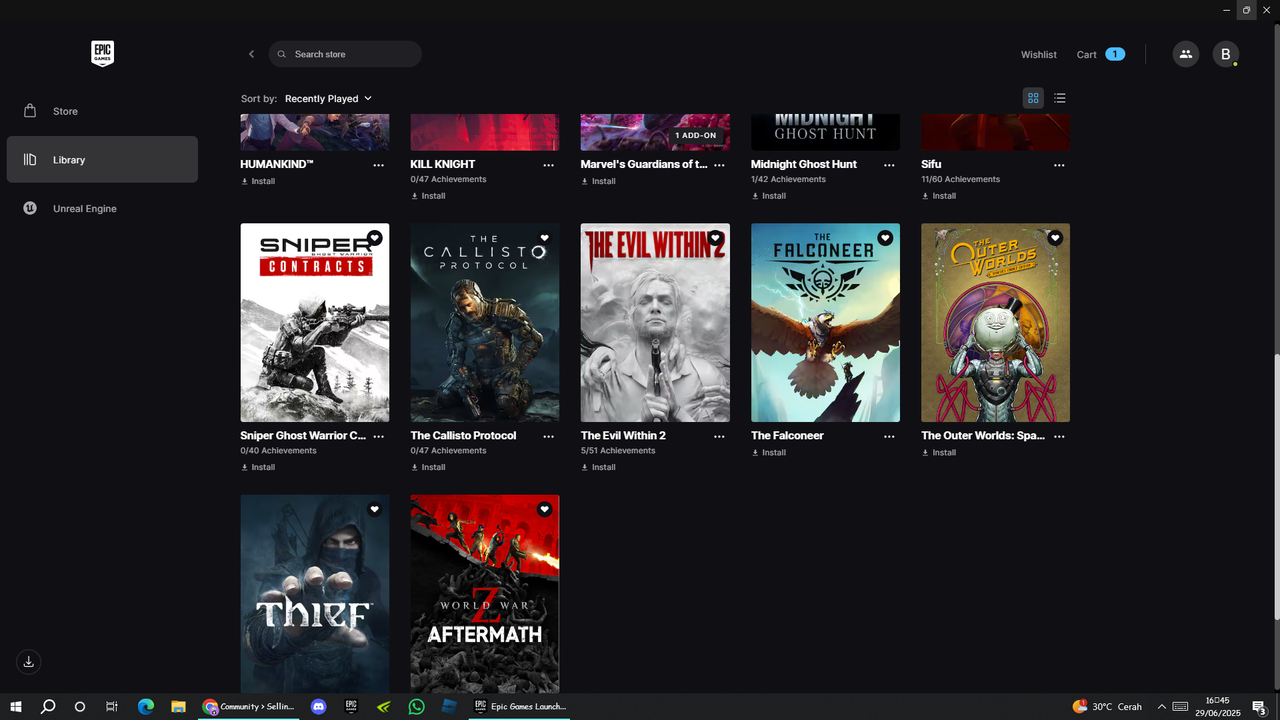The height and width of the screenshot is (720, 1280).
Task: Switch to list view layout
Action: coord(1060,98)
